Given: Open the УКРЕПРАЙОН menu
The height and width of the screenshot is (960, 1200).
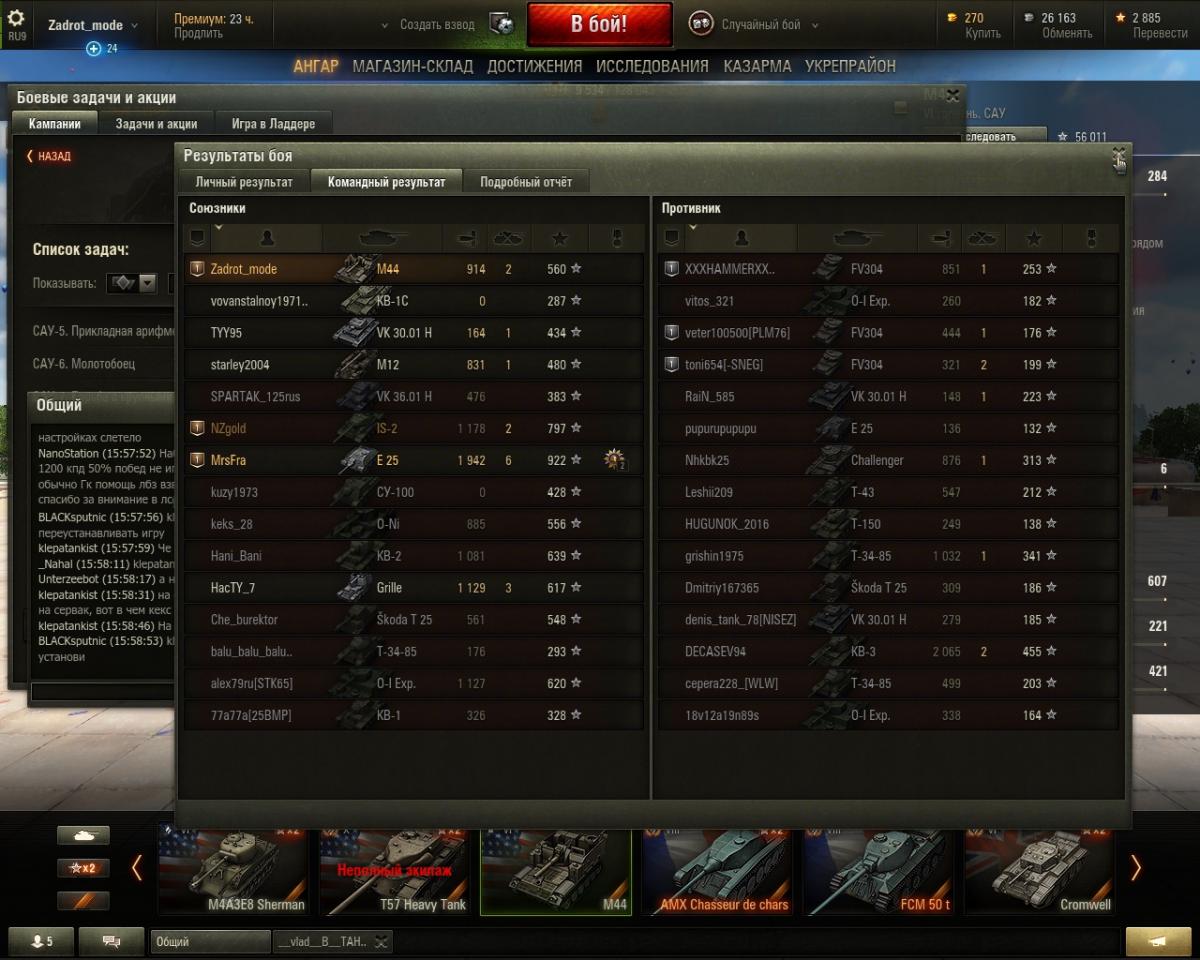Looking at the screenshot, I should 850,66.
